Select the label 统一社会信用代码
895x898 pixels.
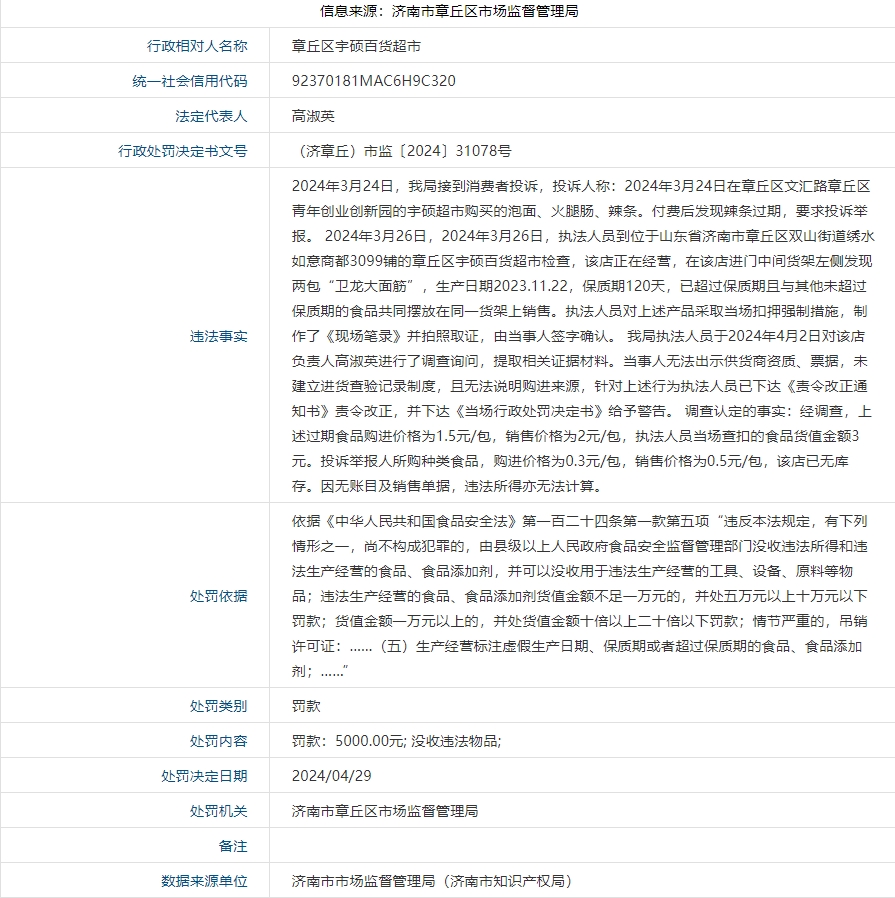pyautogui.click(x=190, y=81)
